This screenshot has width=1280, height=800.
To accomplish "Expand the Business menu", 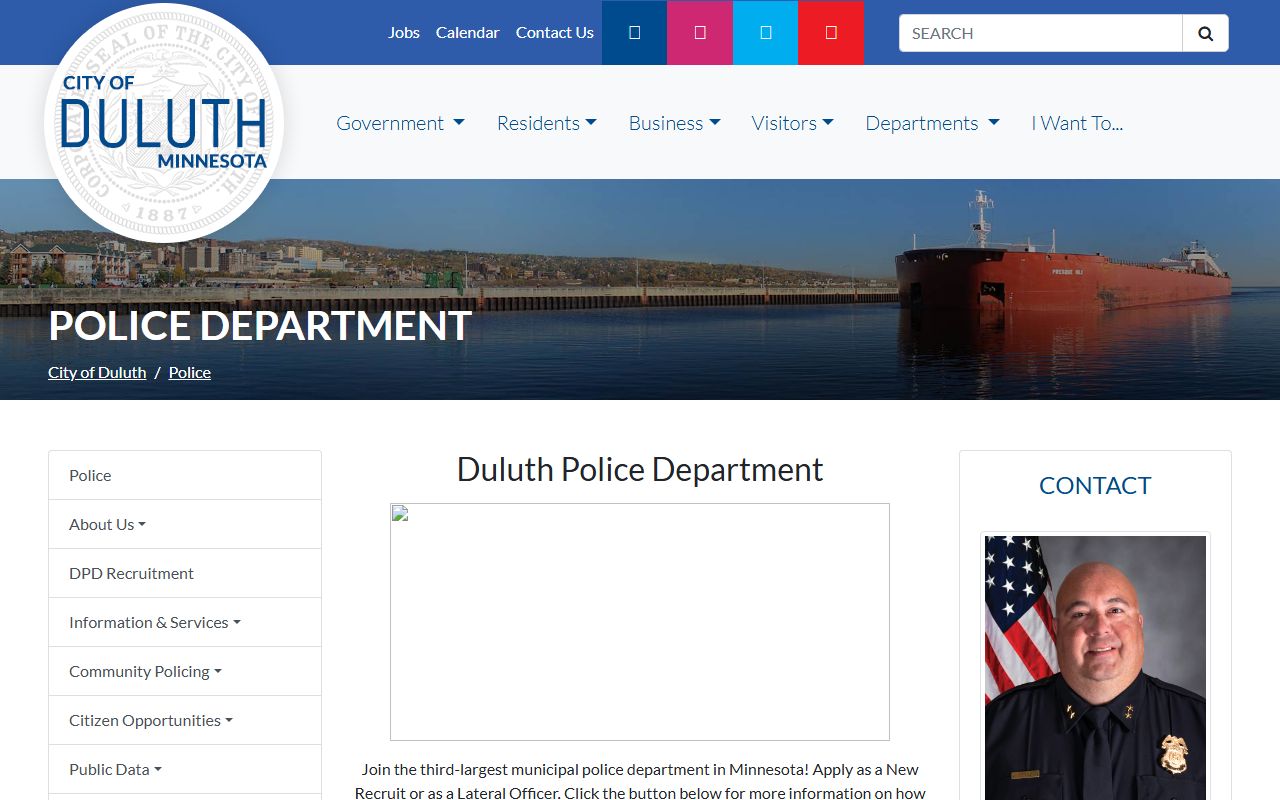I will [674, 123].
